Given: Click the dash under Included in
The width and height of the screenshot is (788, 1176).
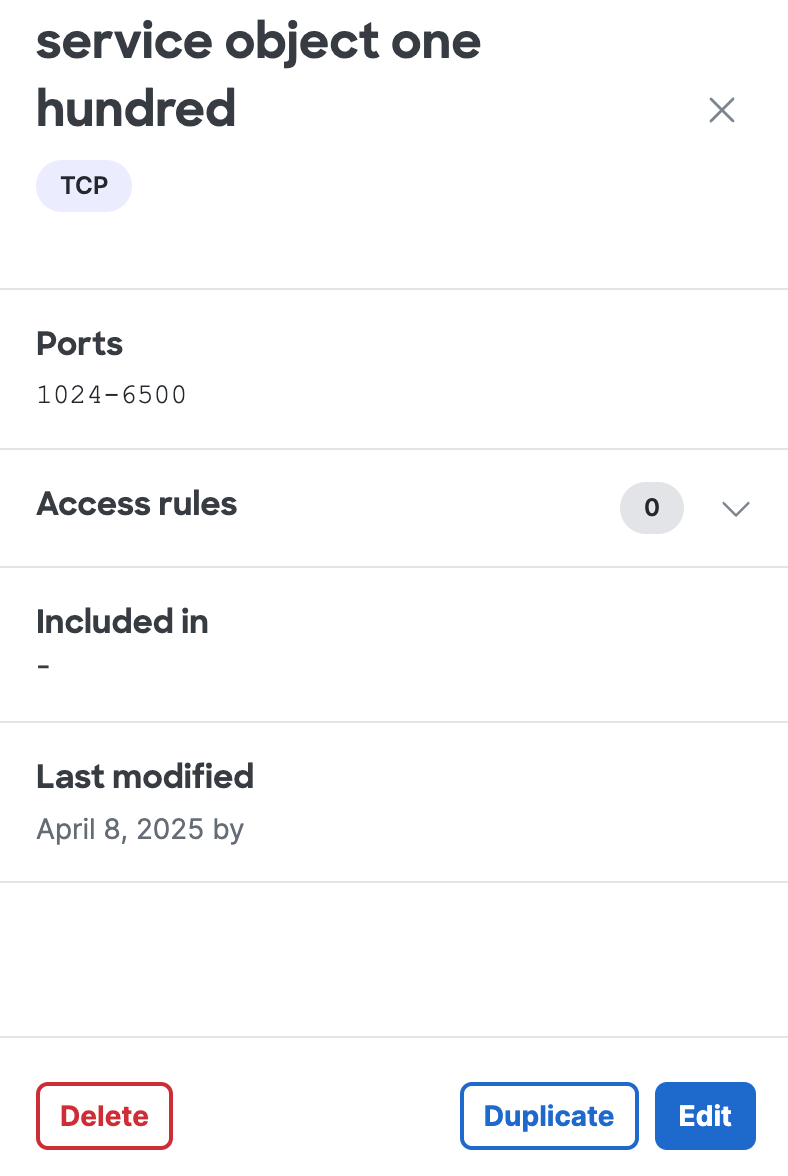Looking at the screenshot, I should pos(43,665).
